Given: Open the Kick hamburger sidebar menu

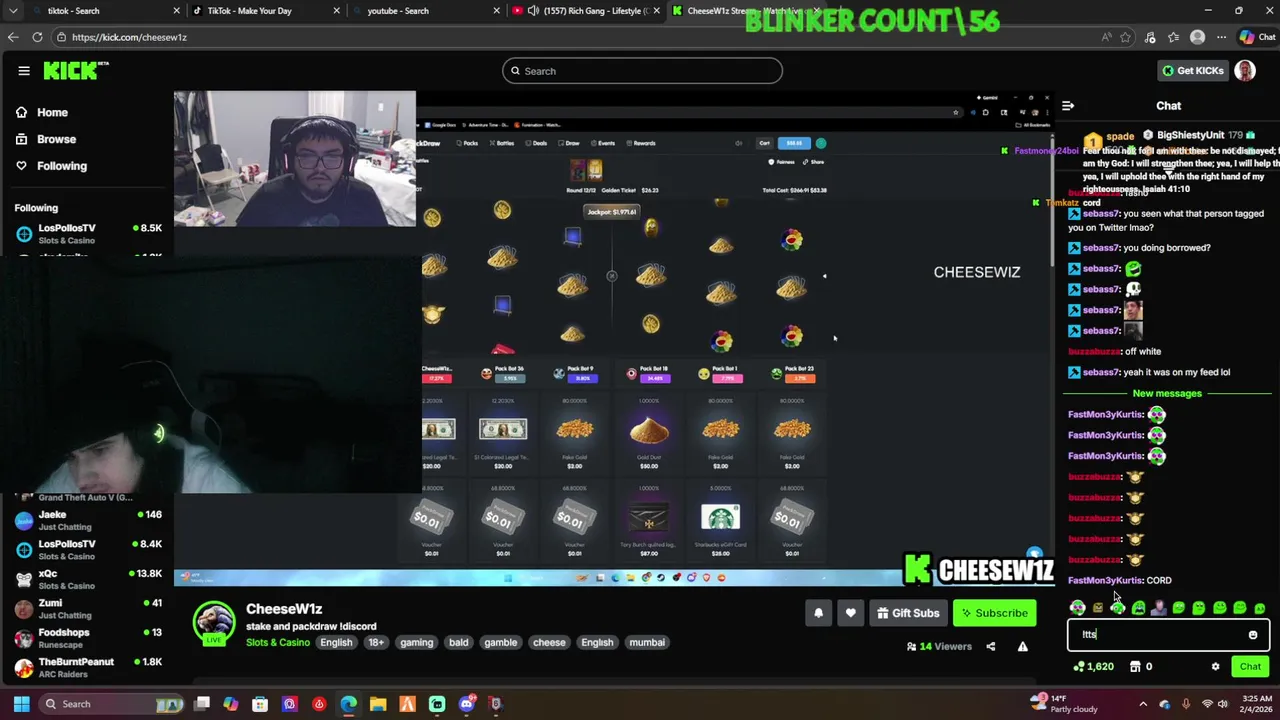Looking at the screenshot, I should 24,71.
